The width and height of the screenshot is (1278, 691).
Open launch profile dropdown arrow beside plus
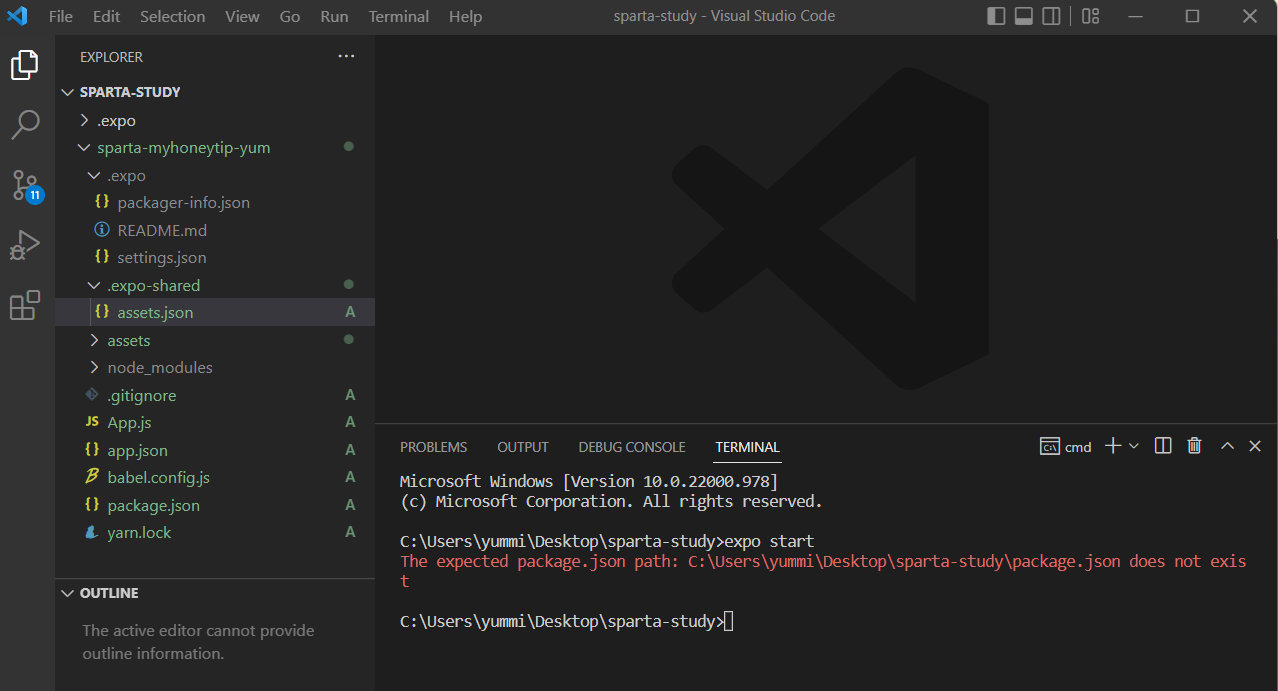[x=1134, y=446]
